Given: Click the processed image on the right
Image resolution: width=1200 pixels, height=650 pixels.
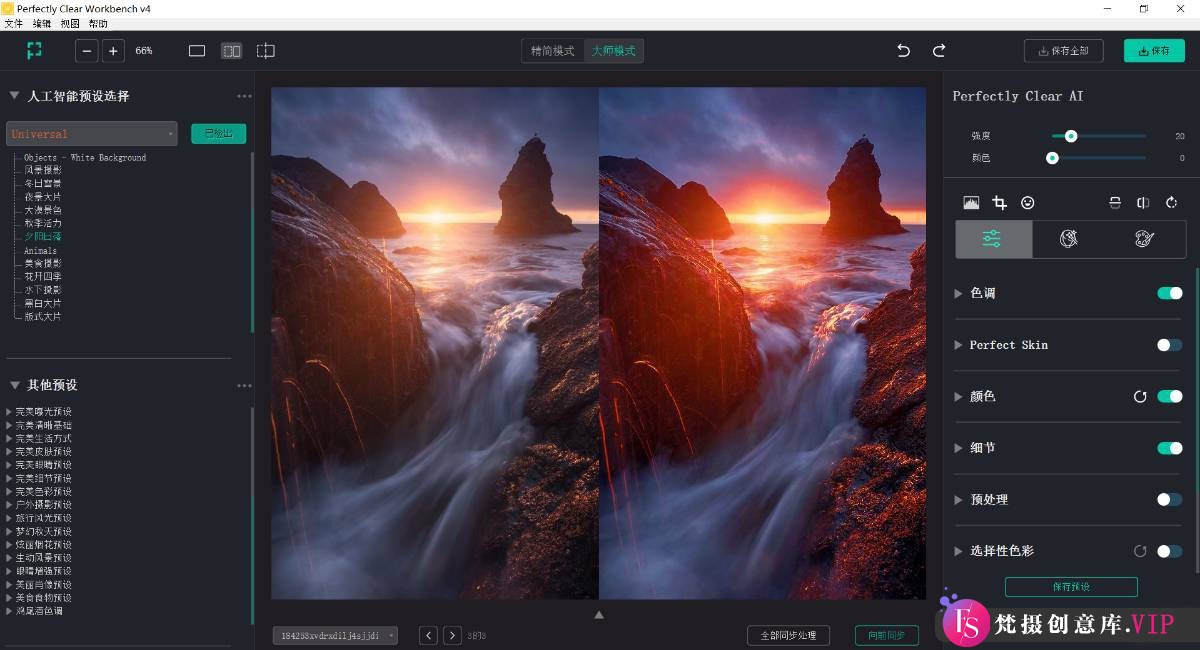Looking at the screenshot, I should click(x=762, y=343).
